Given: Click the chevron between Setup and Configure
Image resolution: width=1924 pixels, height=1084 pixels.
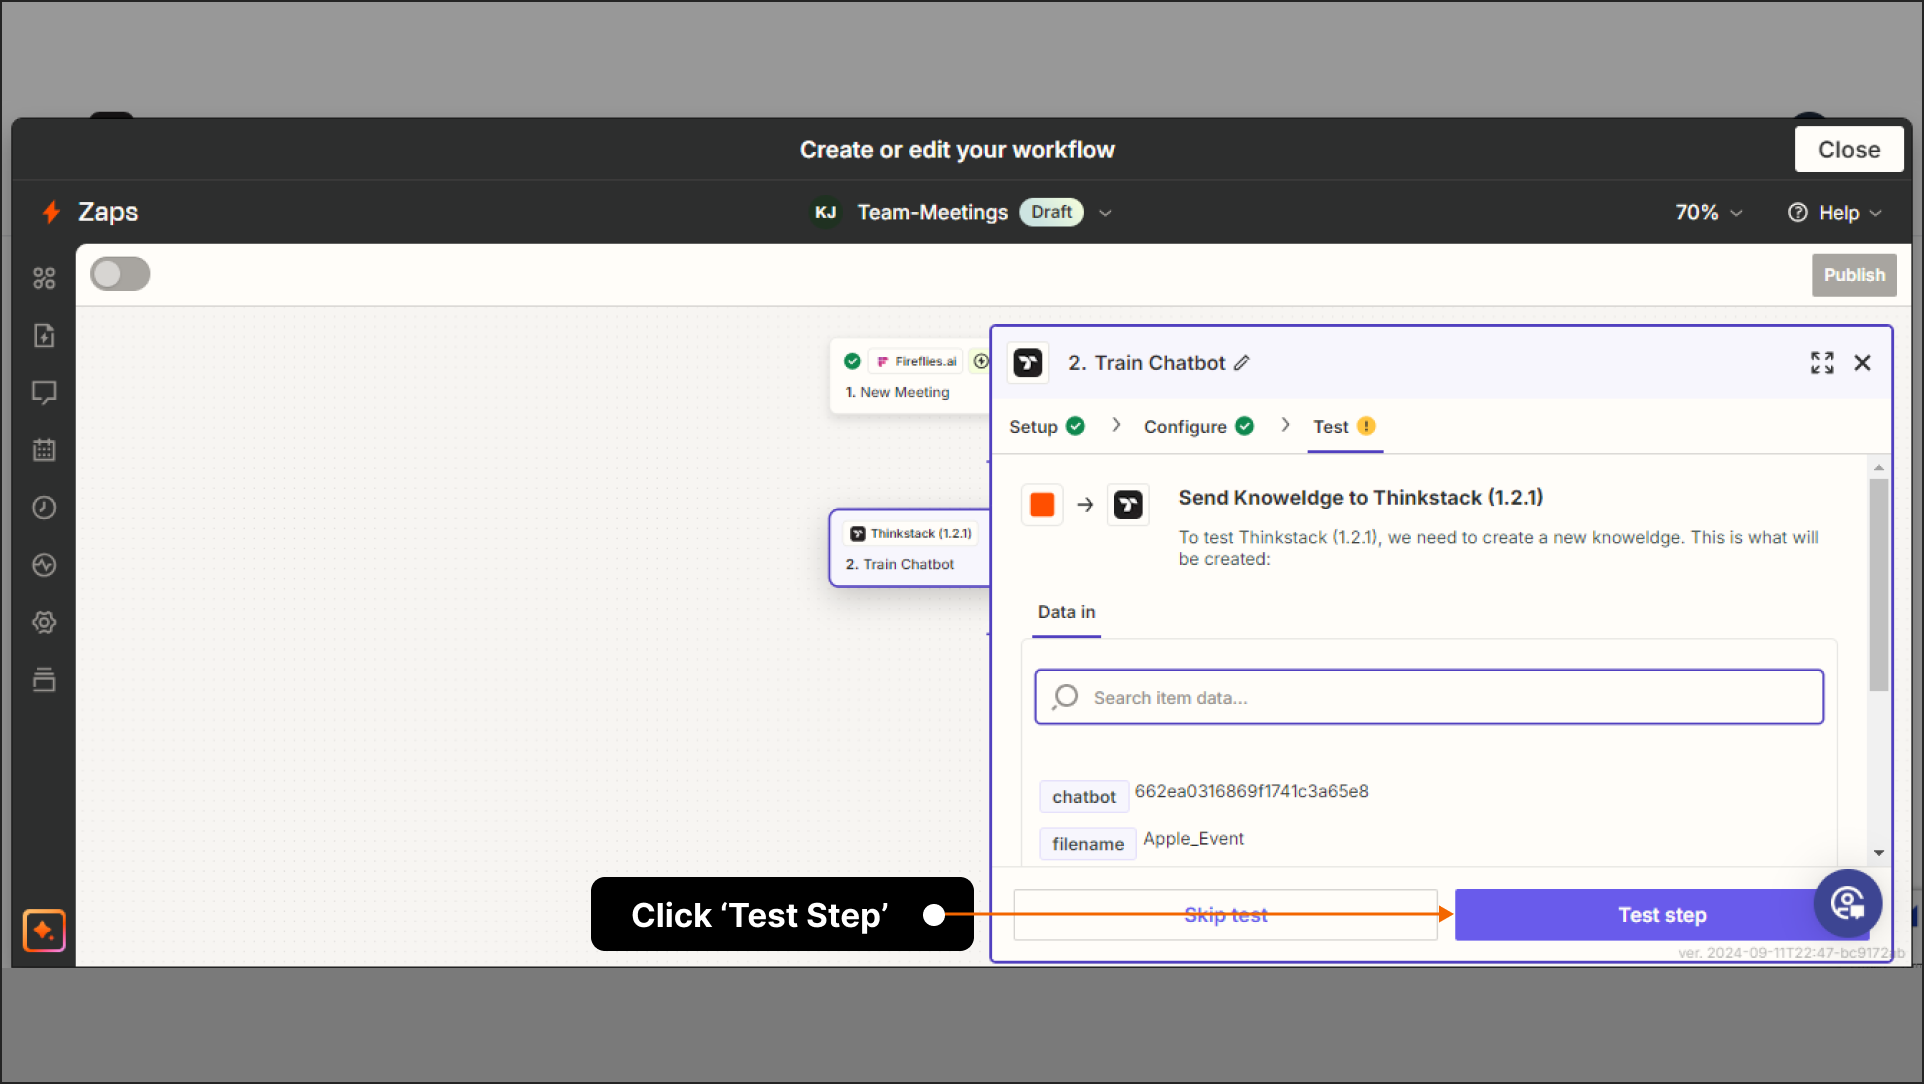Looking at the screenshot, I should click(1116, 426).
